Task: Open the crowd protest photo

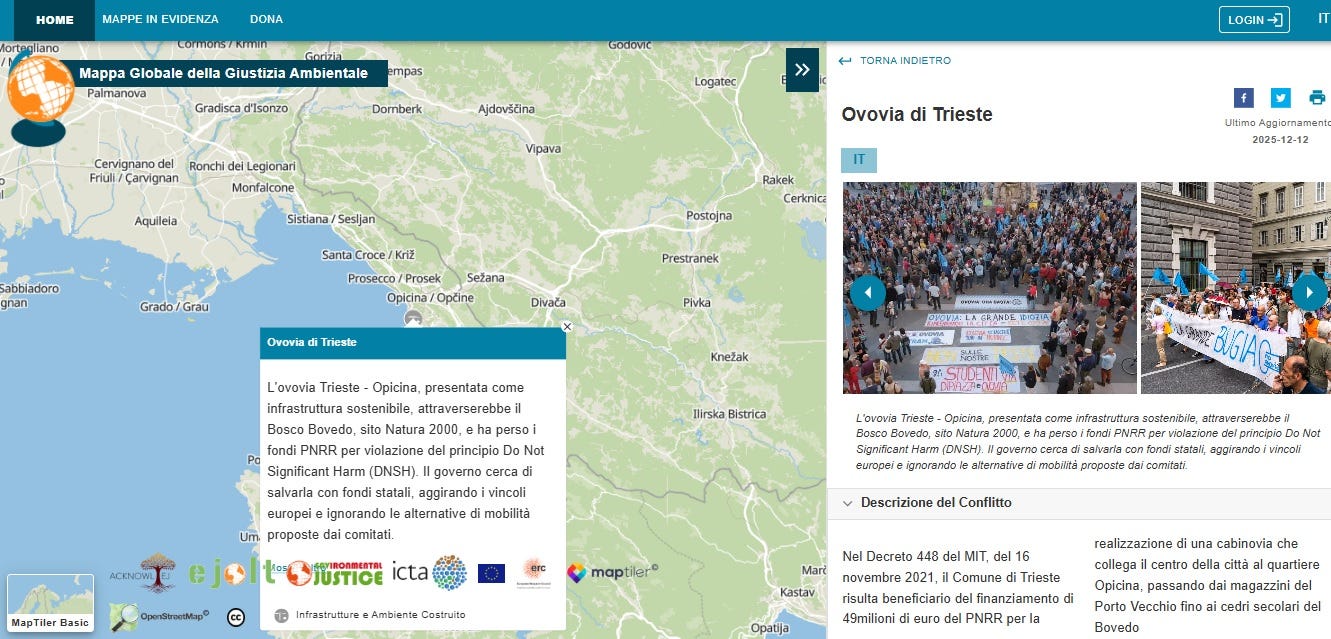Action: tap(990, 288)
